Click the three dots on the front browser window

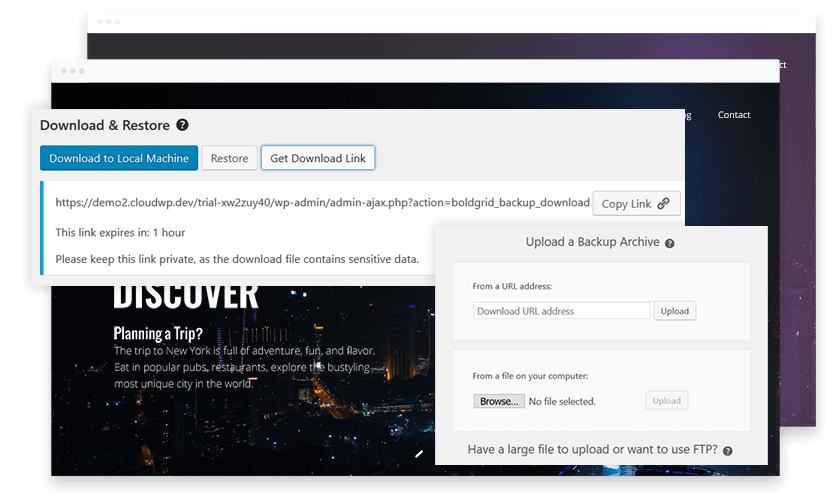pyautogui.click(x=74, y=71)
